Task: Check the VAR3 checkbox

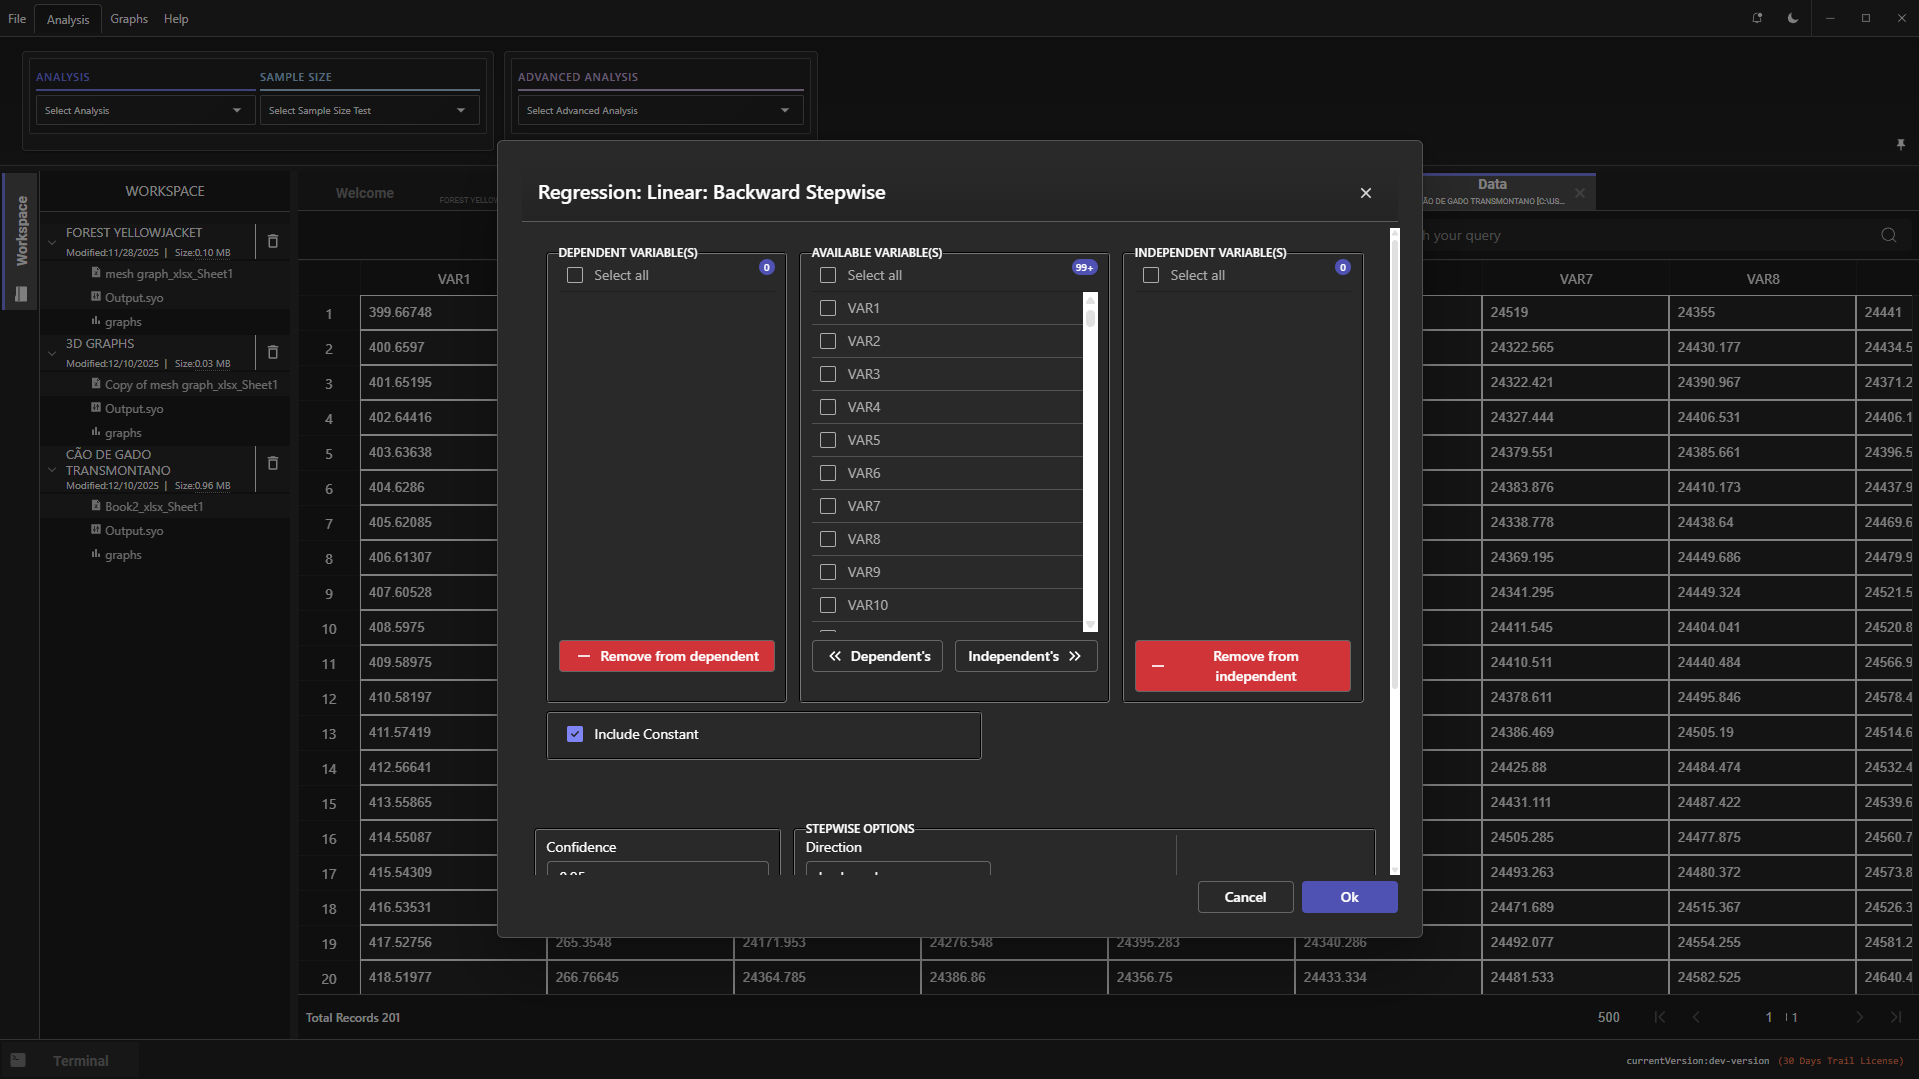Action: click(828, 374)
